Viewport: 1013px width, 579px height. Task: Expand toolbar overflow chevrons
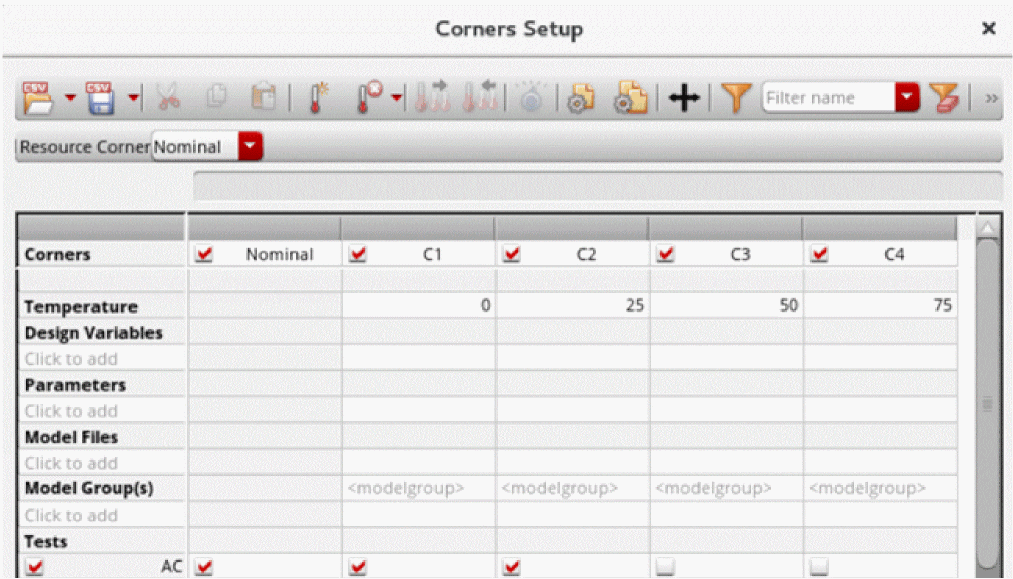point(991,98)
